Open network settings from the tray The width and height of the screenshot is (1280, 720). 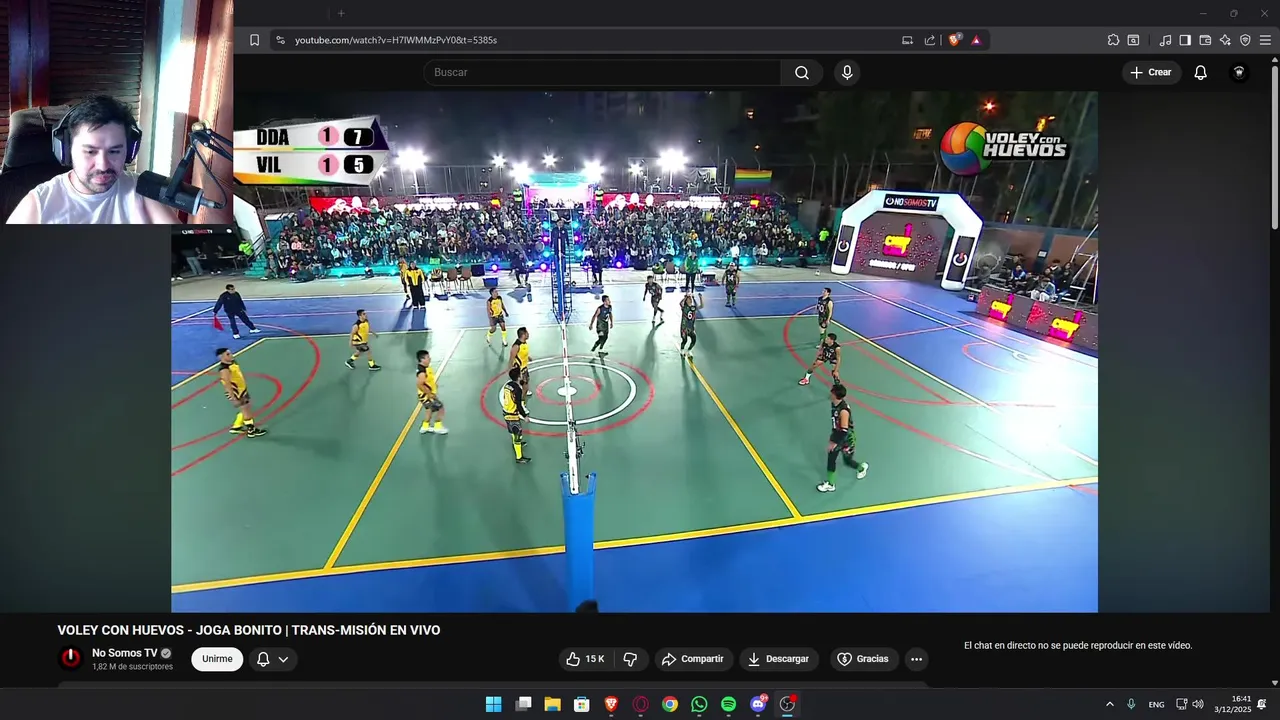click(1181, 704)
